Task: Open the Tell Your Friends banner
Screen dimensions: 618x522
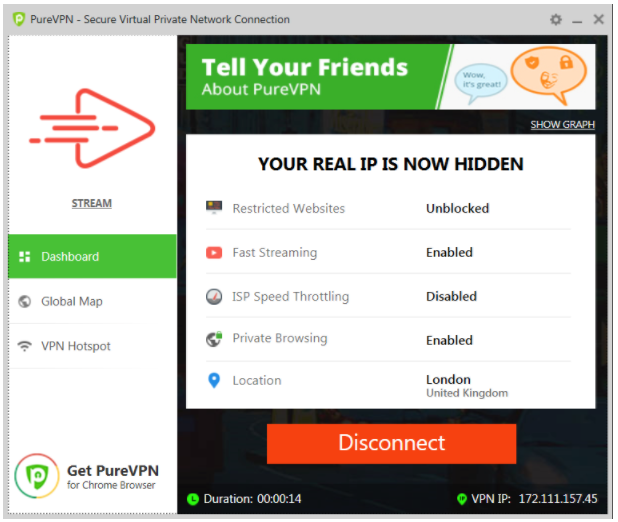Action: tap(391, 77)
